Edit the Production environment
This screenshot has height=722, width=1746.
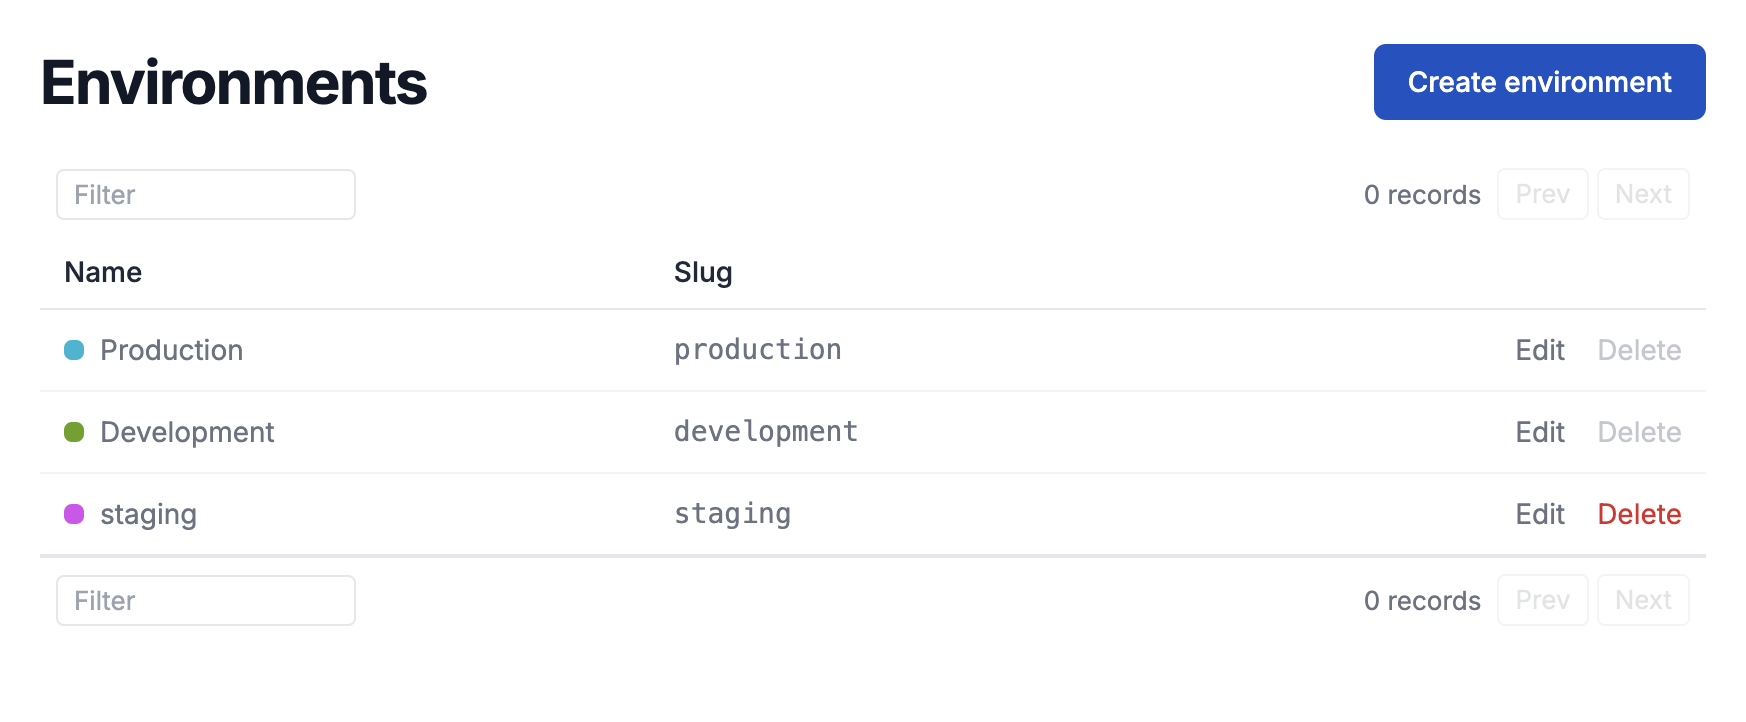[x=1539, y=351]
